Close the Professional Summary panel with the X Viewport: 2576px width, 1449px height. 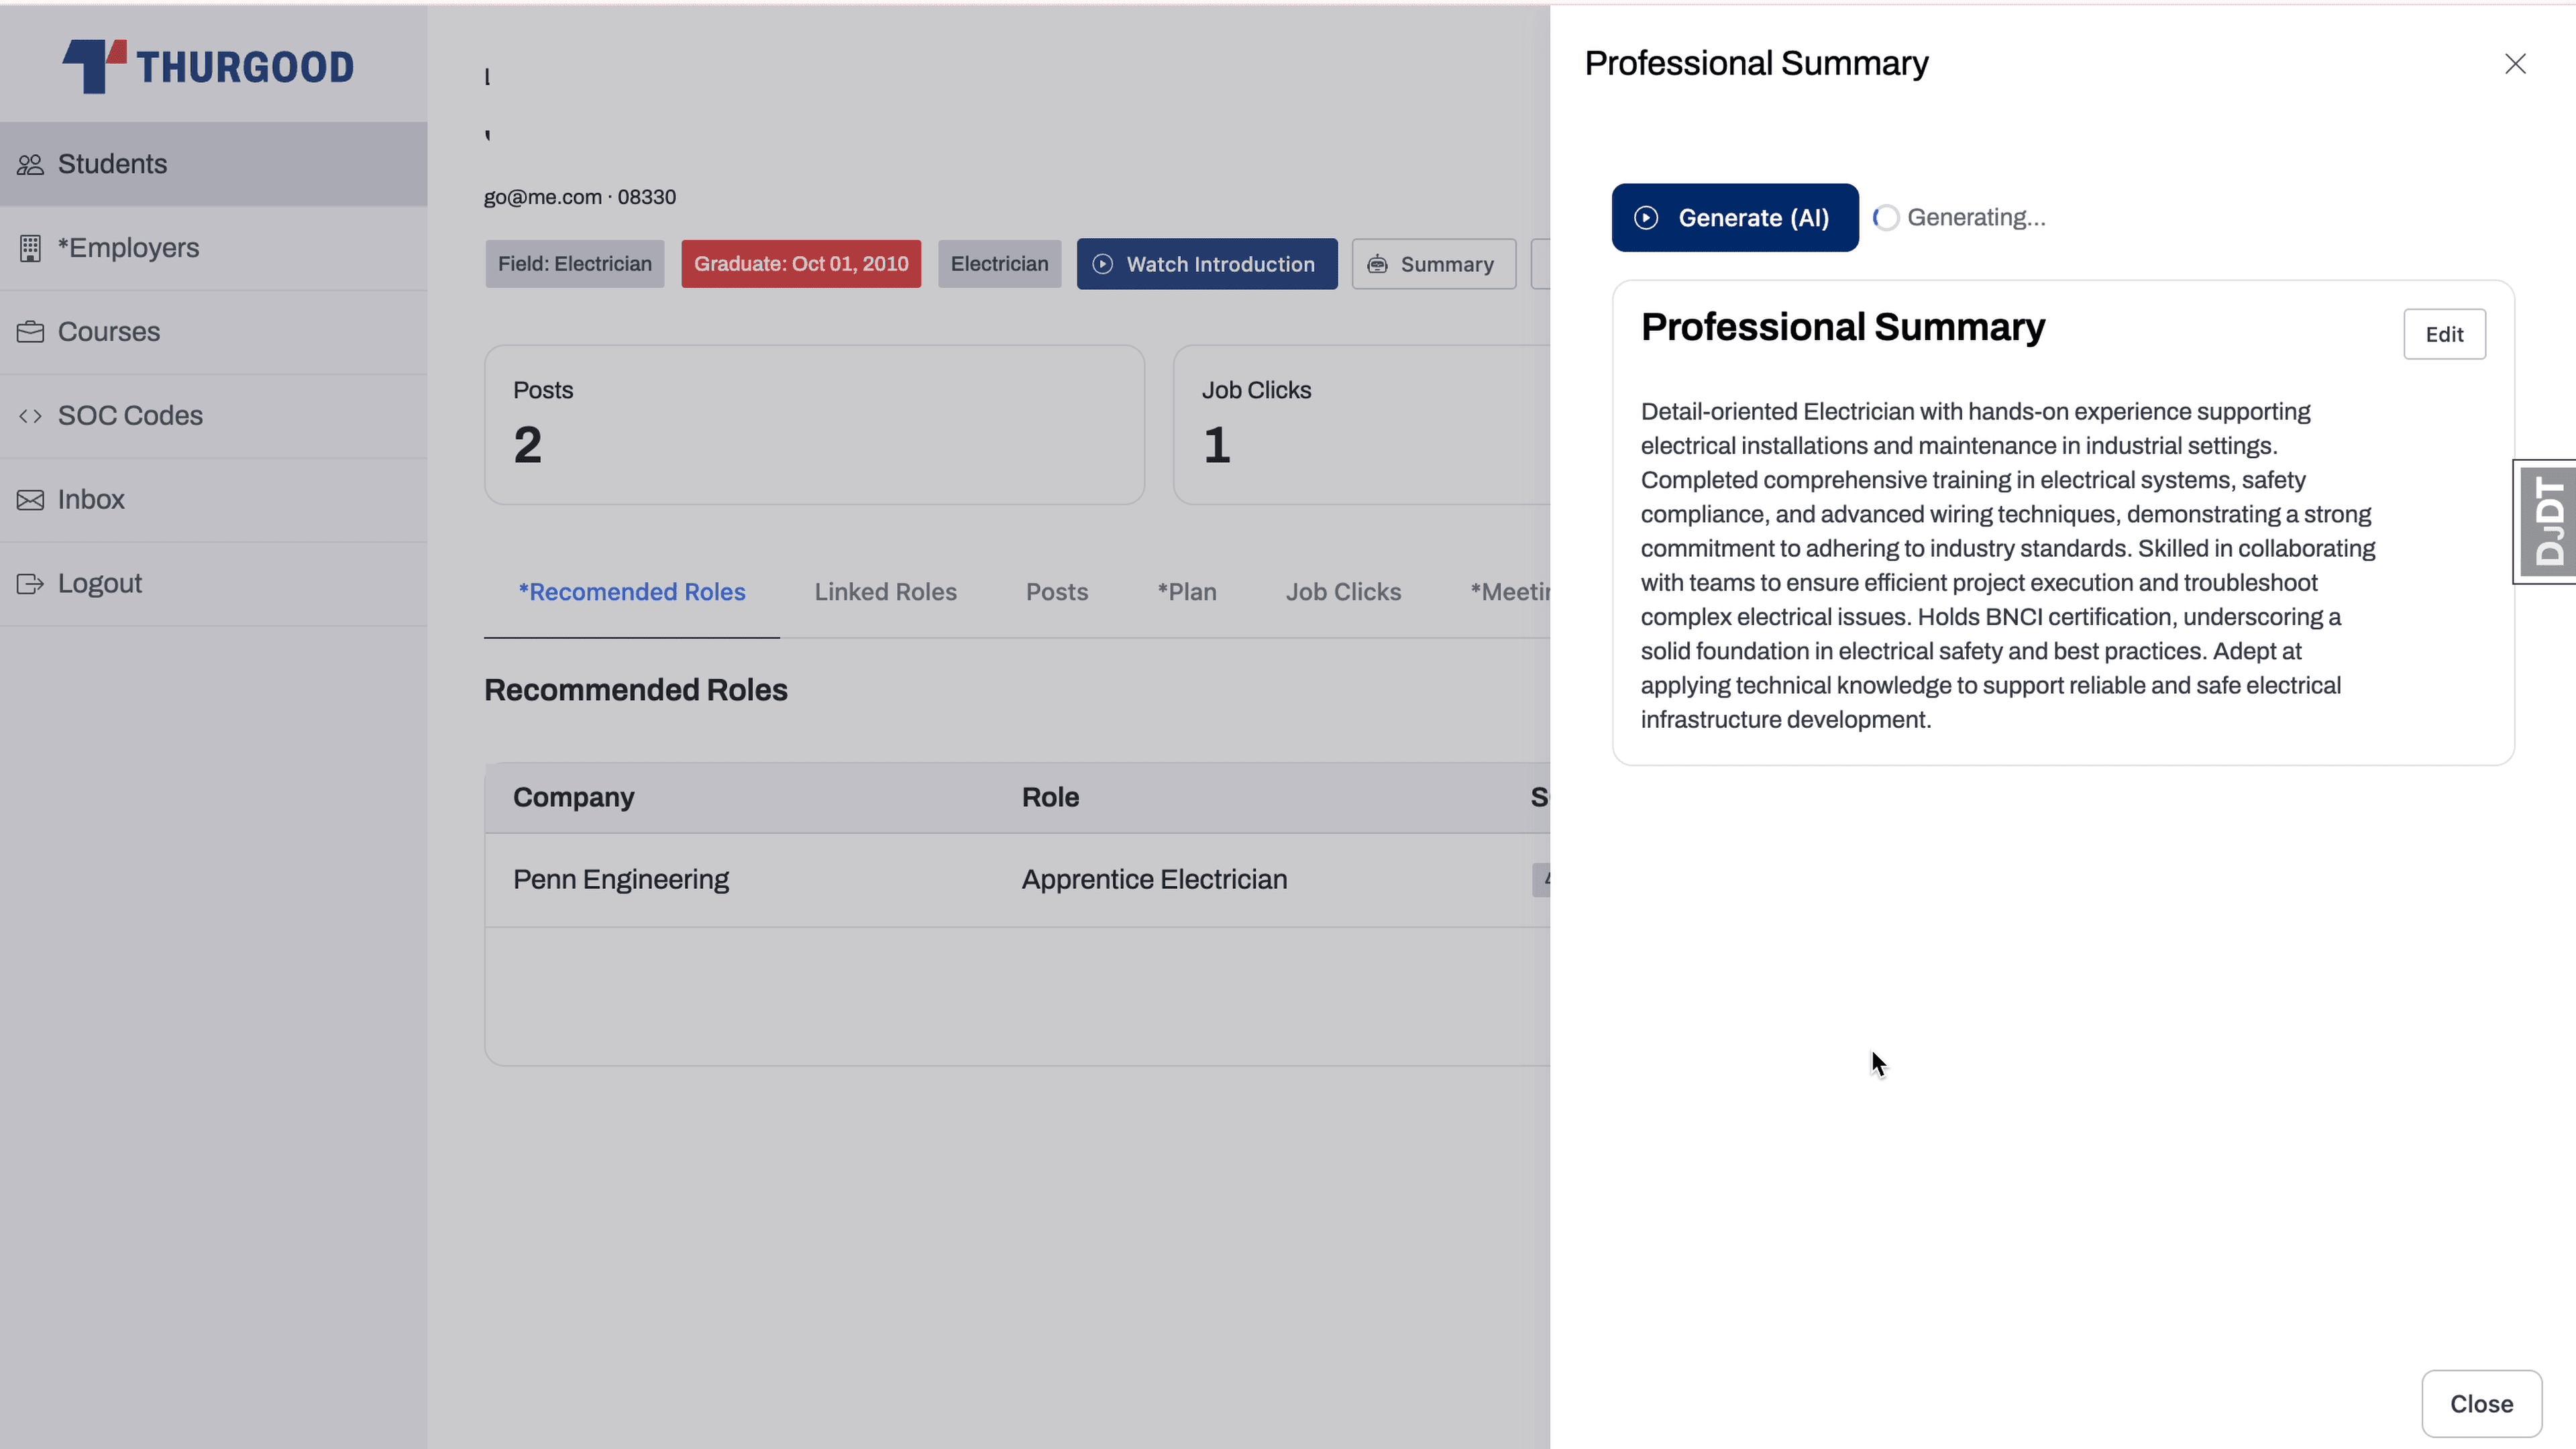pyautogui.click(x=2516, y=63)
